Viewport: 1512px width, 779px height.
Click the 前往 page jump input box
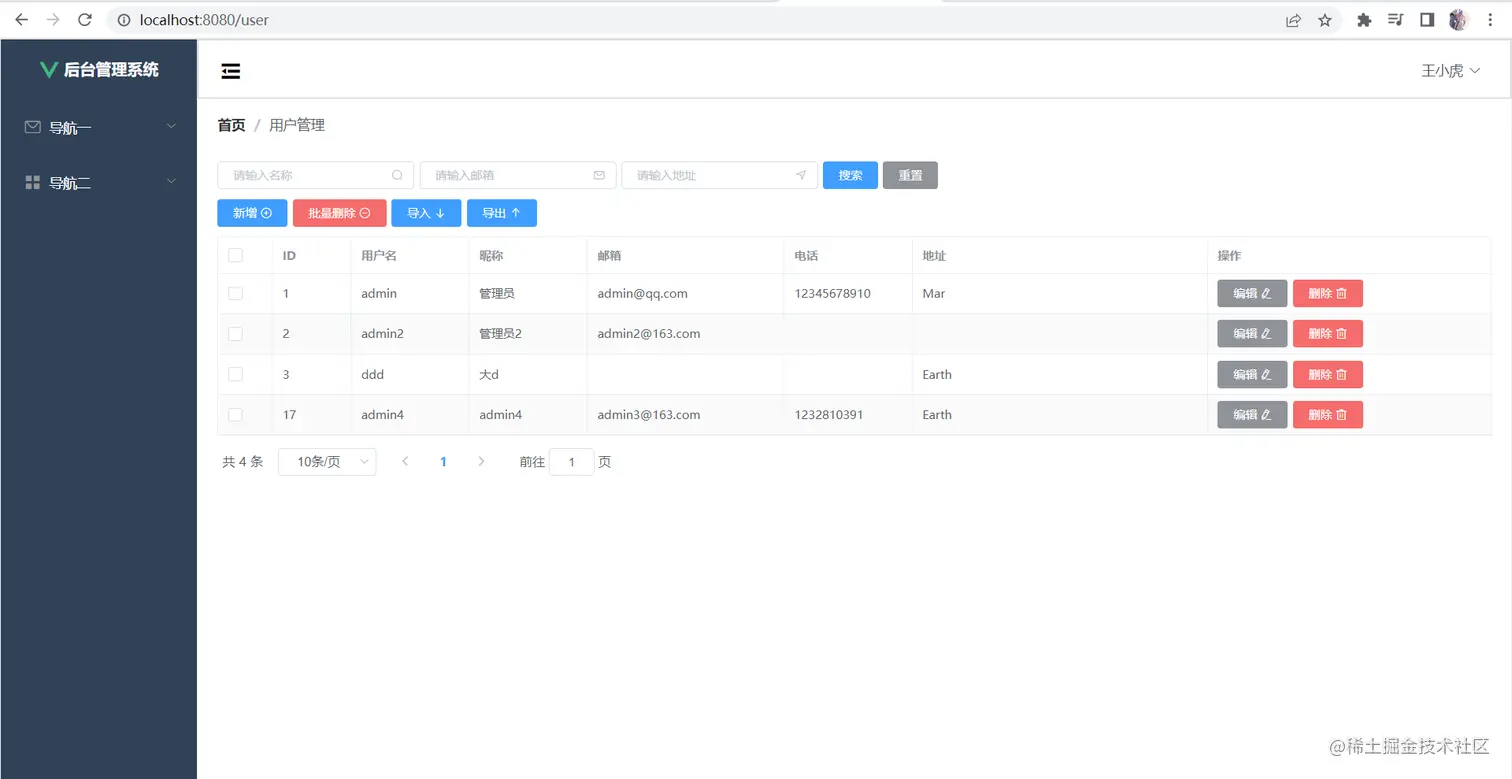coord(572,462)
